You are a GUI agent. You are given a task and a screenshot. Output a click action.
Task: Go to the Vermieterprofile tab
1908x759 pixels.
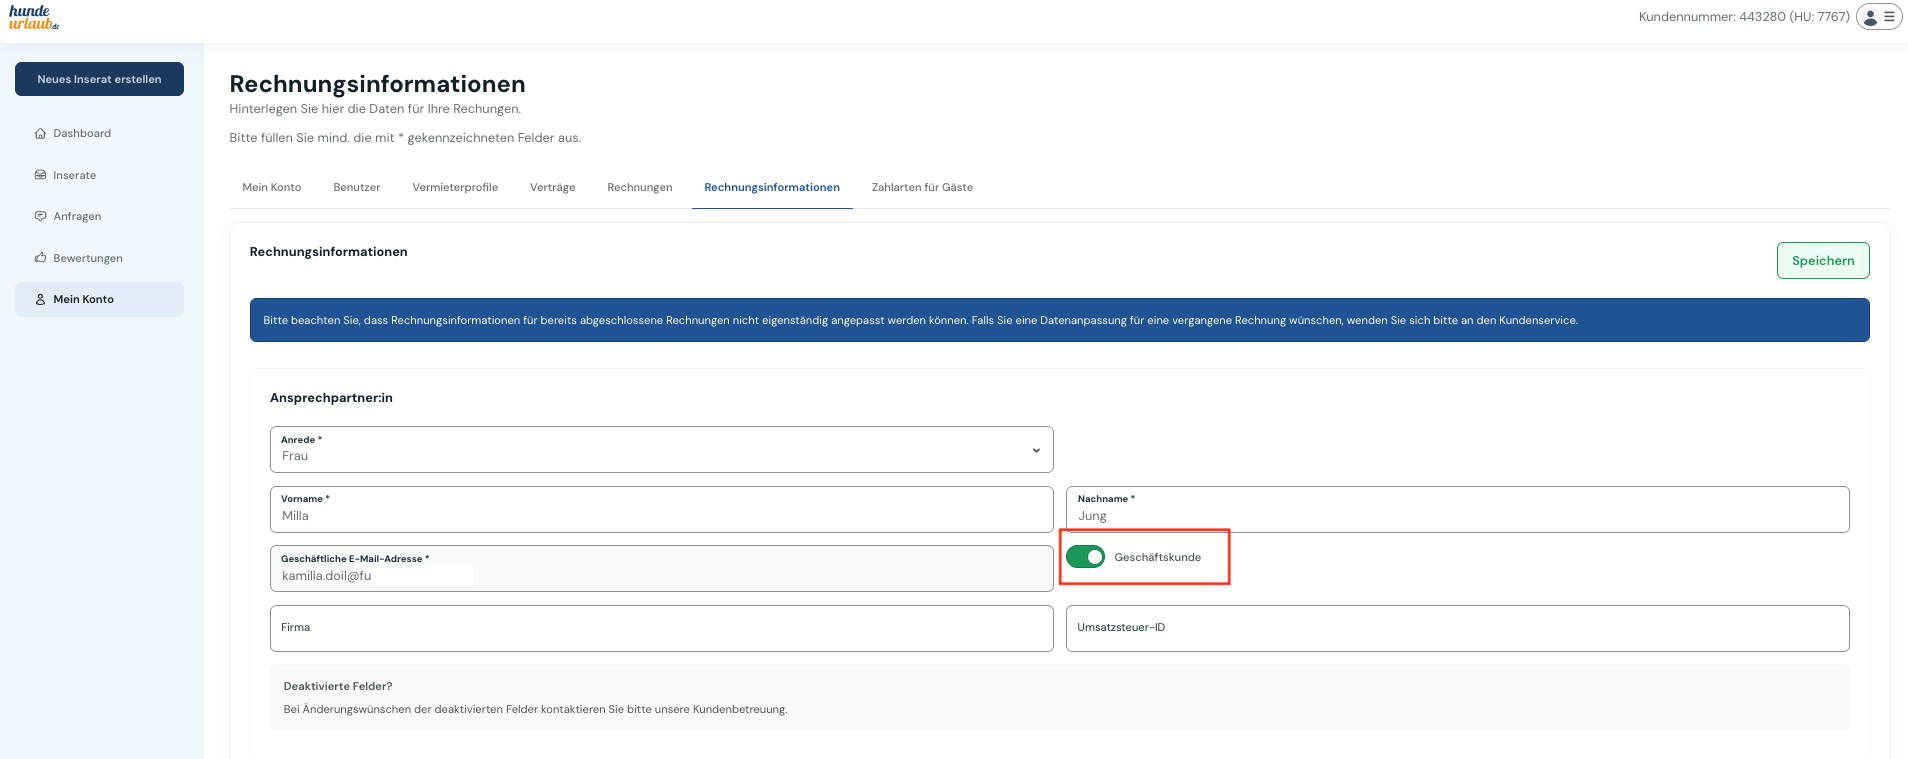click(x=455, y=187)
